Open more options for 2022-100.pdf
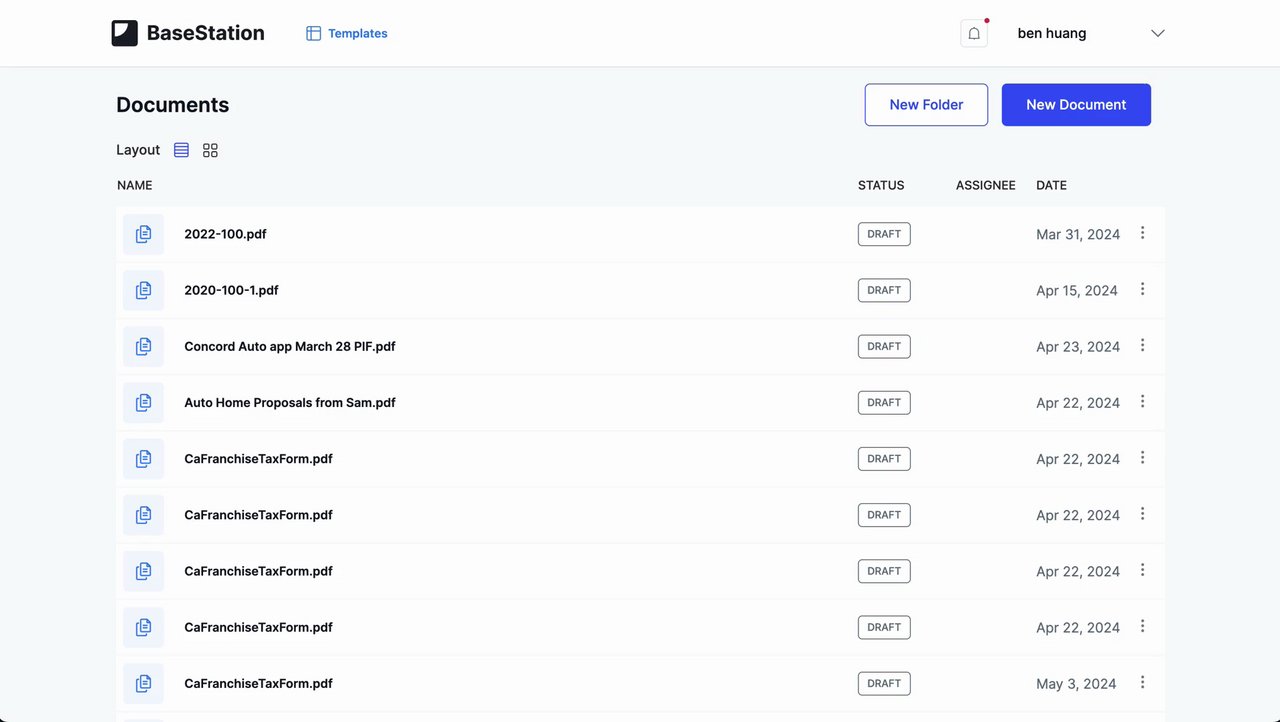 (1142, 233)
